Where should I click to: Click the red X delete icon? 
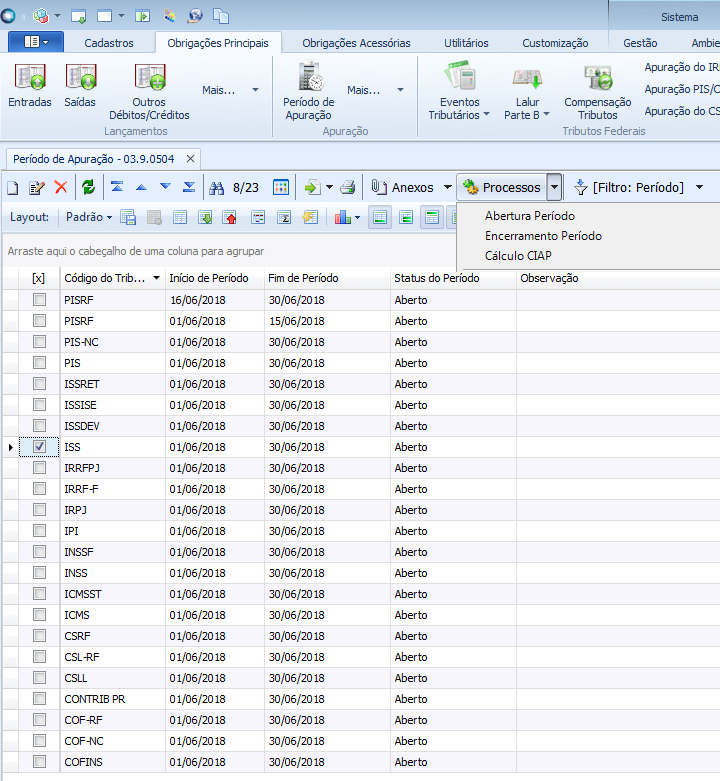tap(61, 188)
